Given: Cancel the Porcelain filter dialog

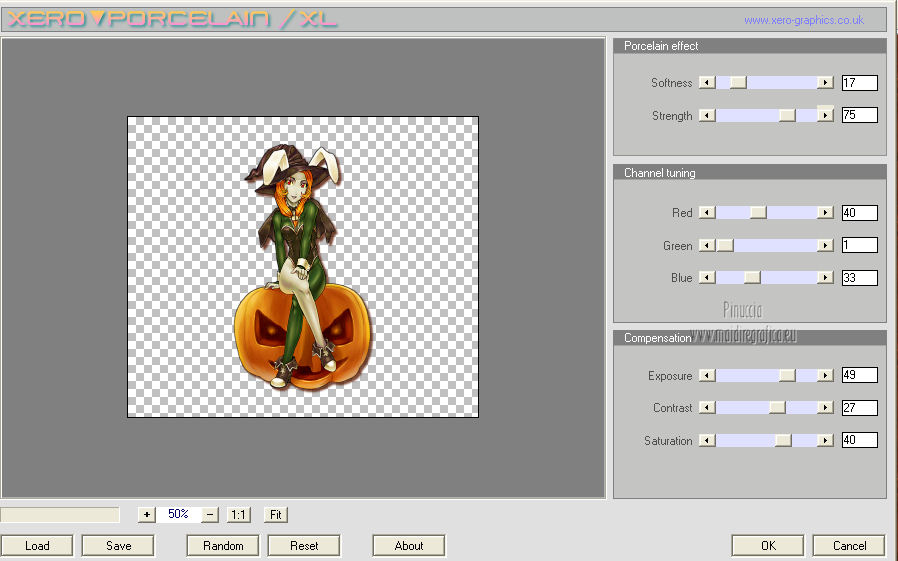Looking at the screenshot, I should click(x=849, y=545).
